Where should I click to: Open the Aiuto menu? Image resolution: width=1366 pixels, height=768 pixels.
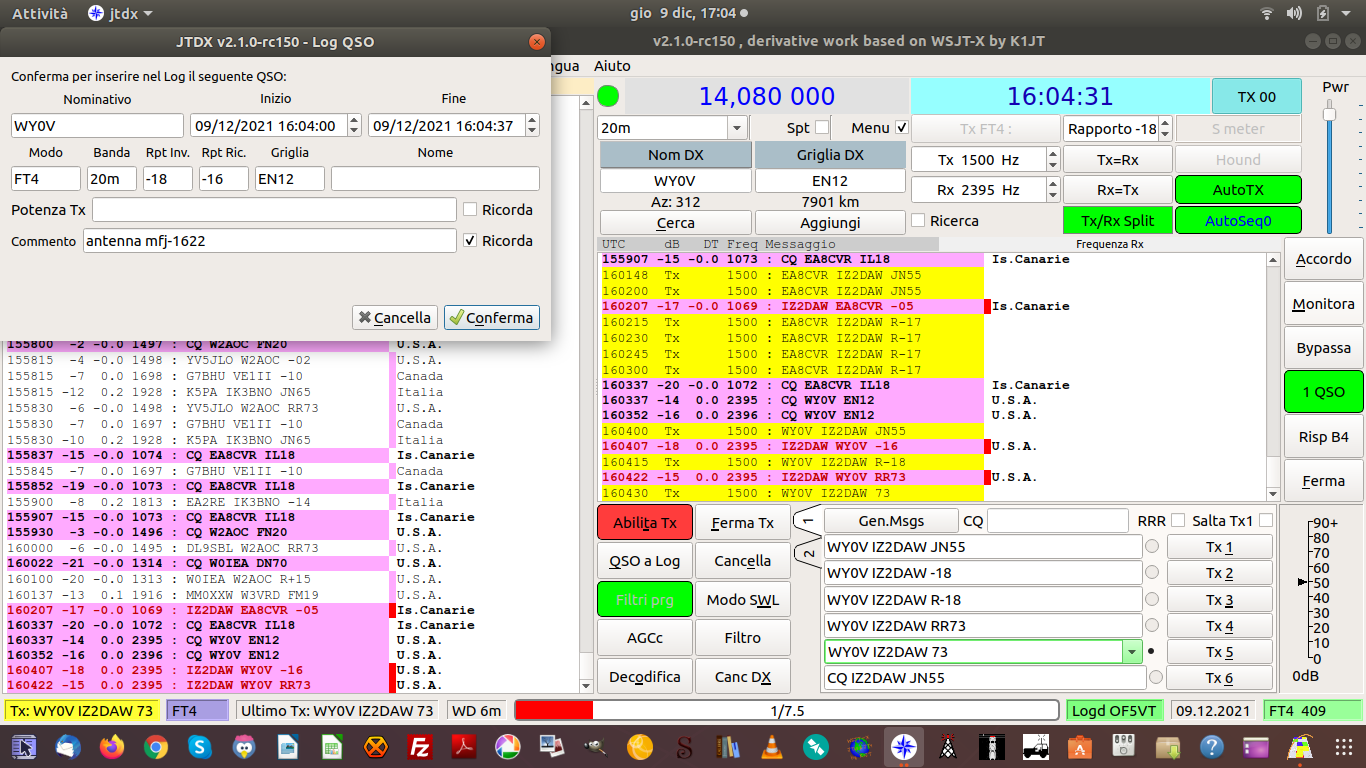(x=612, y=65)
